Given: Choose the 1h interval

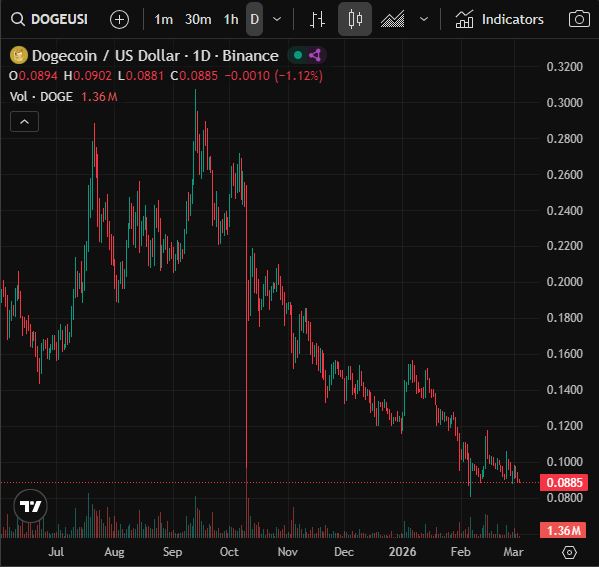Looking at the screenshot, I should [x=231, y=19].
